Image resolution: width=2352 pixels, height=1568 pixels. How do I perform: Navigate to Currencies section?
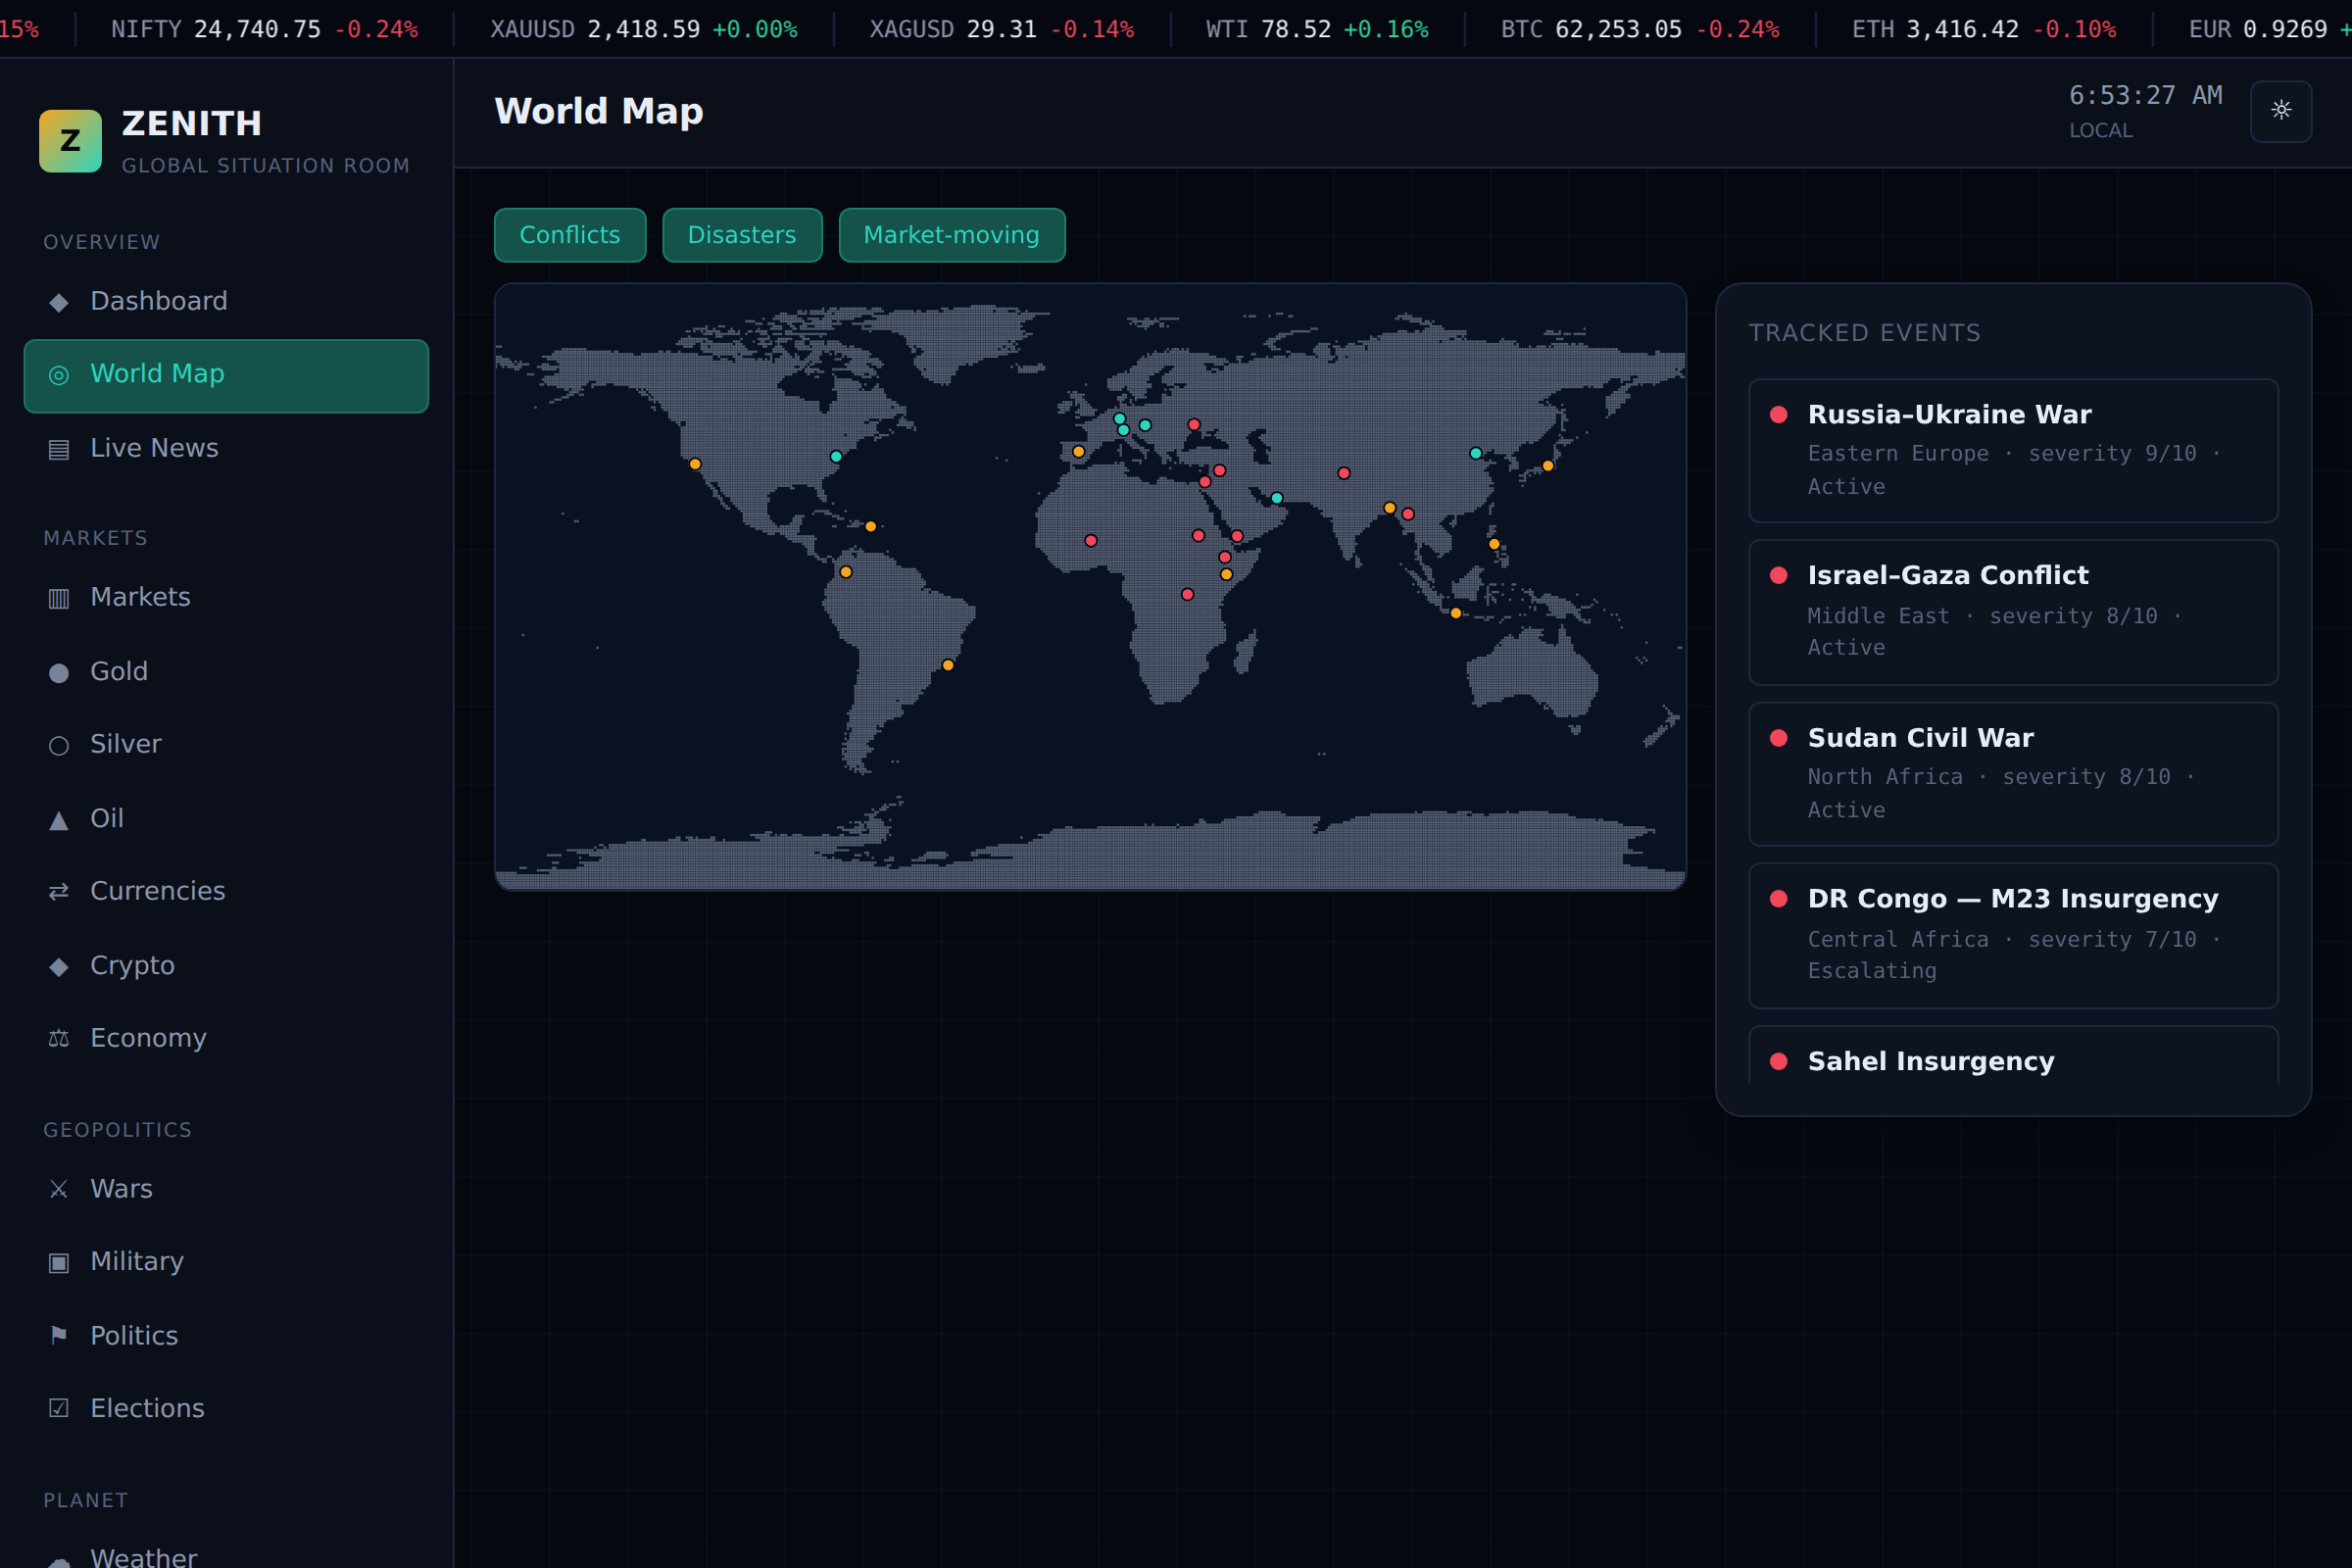coord(226,892)
